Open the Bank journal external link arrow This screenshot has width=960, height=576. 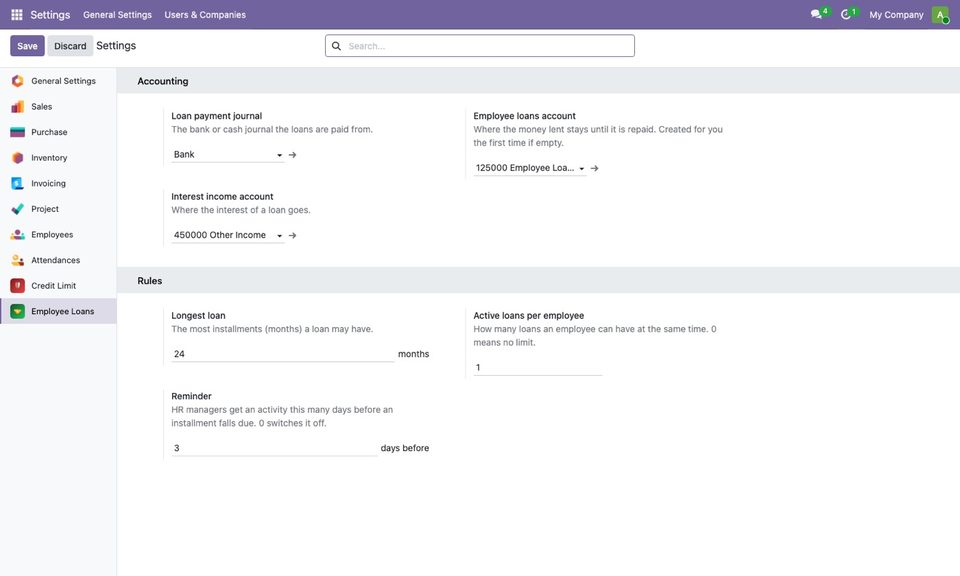coord(293,155)
